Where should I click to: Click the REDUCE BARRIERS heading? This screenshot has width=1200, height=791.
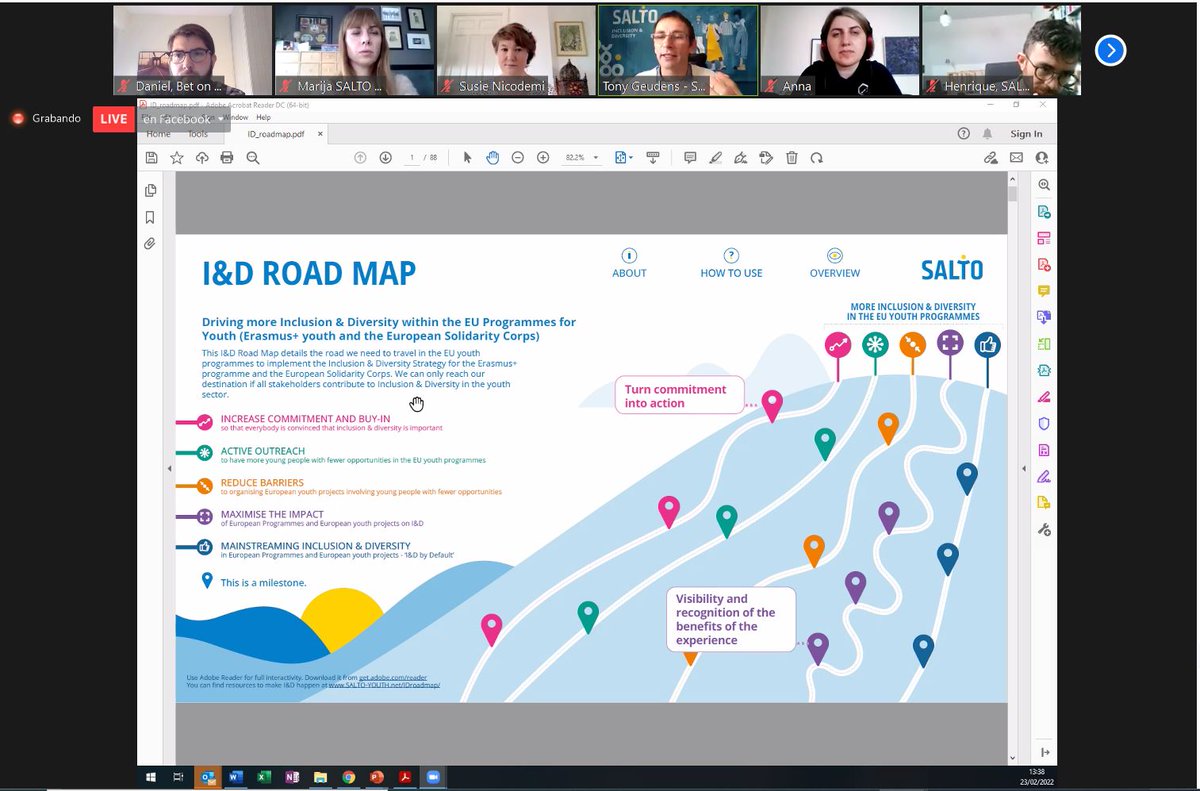click(262, 483)
